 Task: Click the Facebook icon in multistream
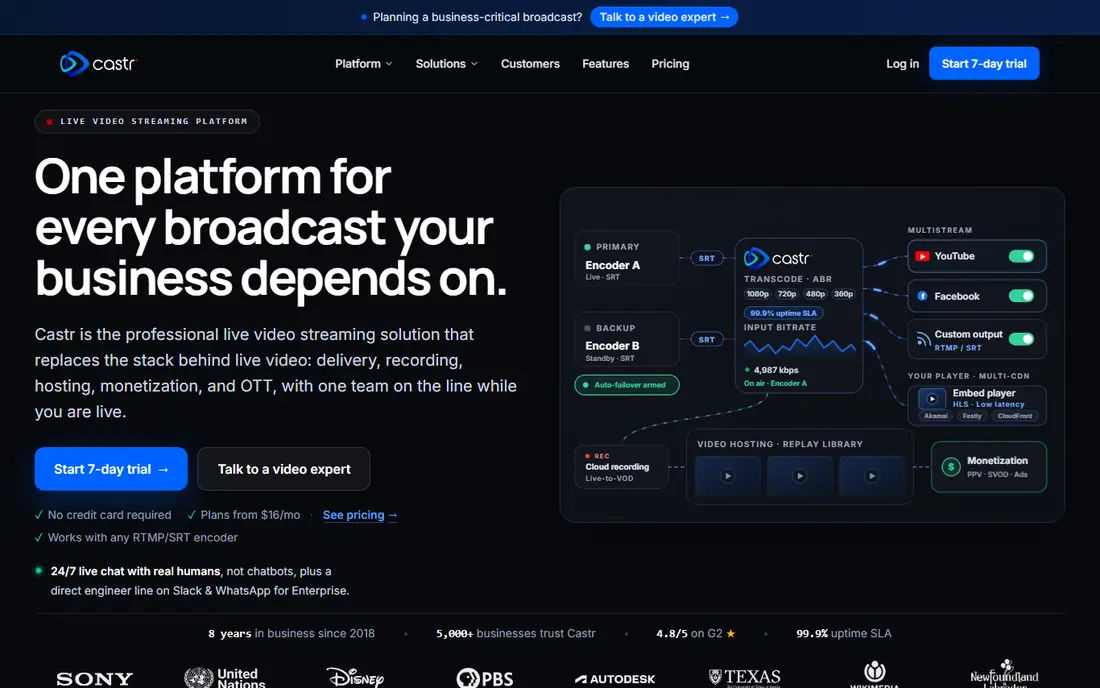click(923, 296)
